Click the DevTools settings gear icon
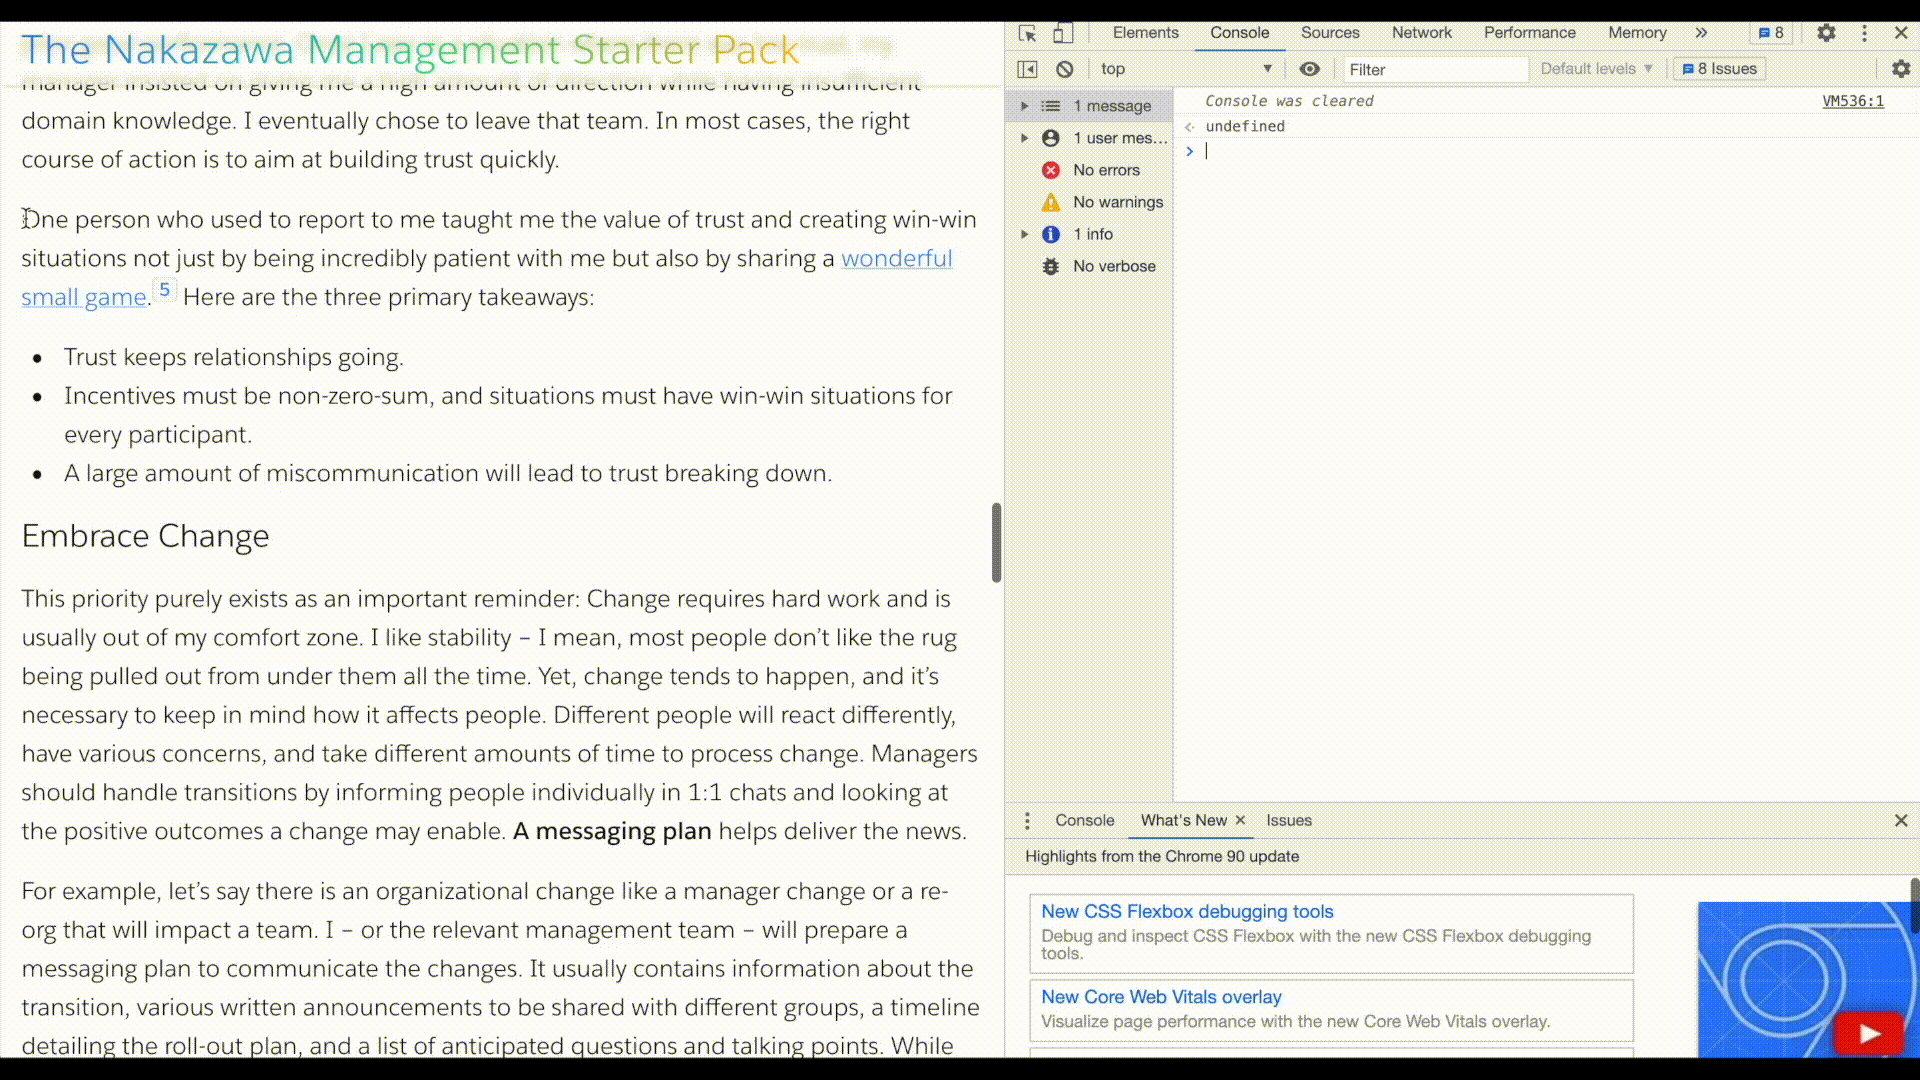 tap(1826, 32)
